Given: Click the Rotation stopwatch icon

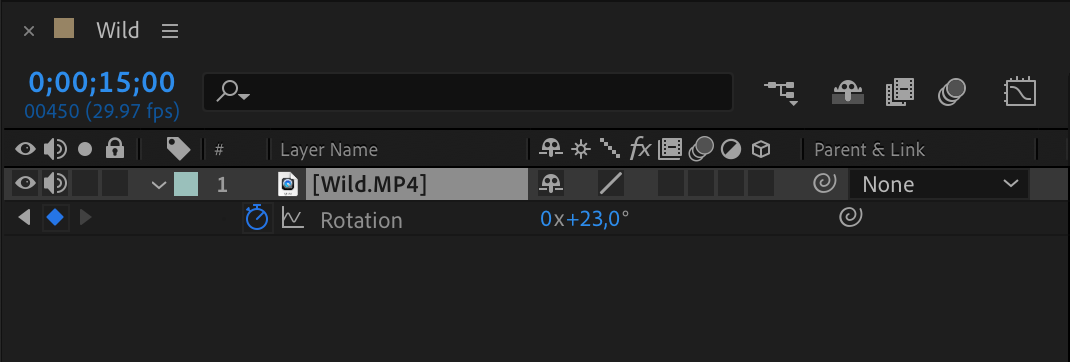Looking at the screenshot, I should [x=257, y=219].
